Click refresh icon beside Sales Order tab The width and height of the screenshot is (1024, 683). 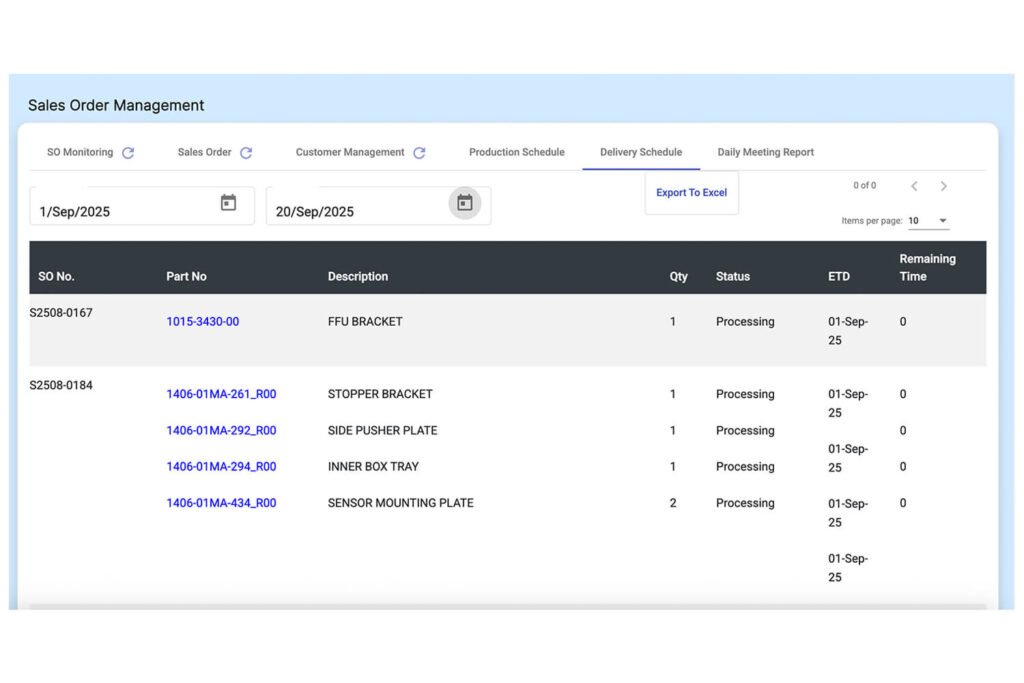[x=246, y=153]
